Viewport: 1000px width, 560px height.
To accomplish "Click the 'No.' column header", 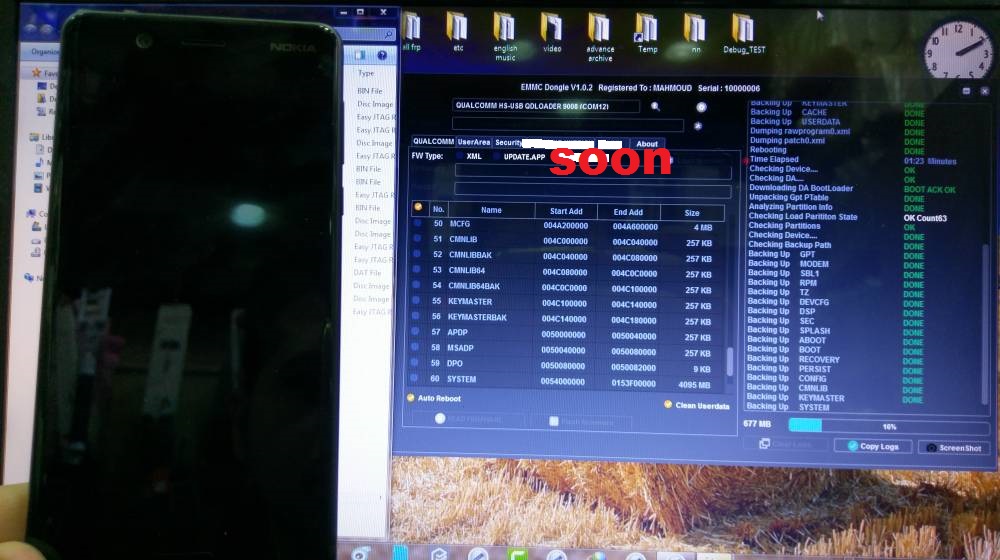I will coord(438,209).
